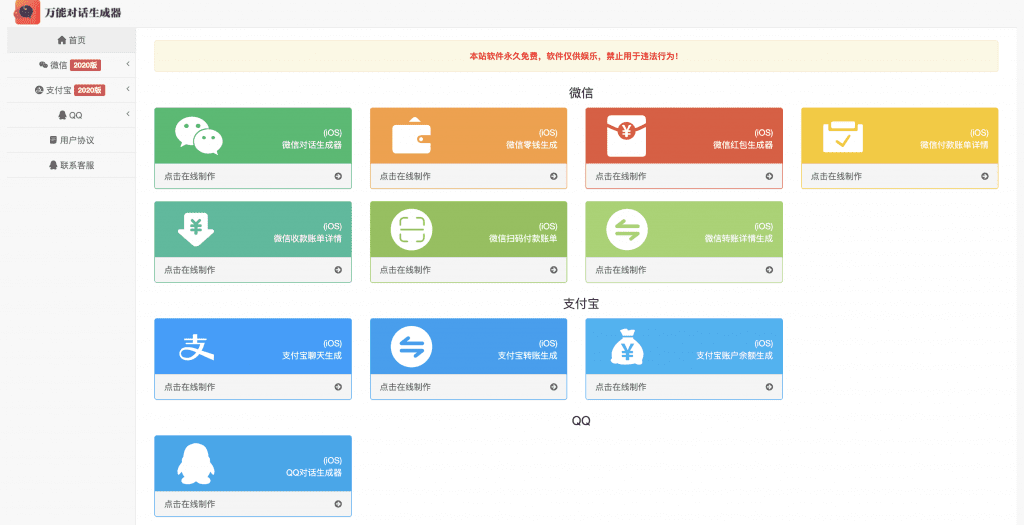Click 点击在线制作 under 微信红包生成器
The height and width of the screenshot is (525, 1024).
(x=620, y=176)
